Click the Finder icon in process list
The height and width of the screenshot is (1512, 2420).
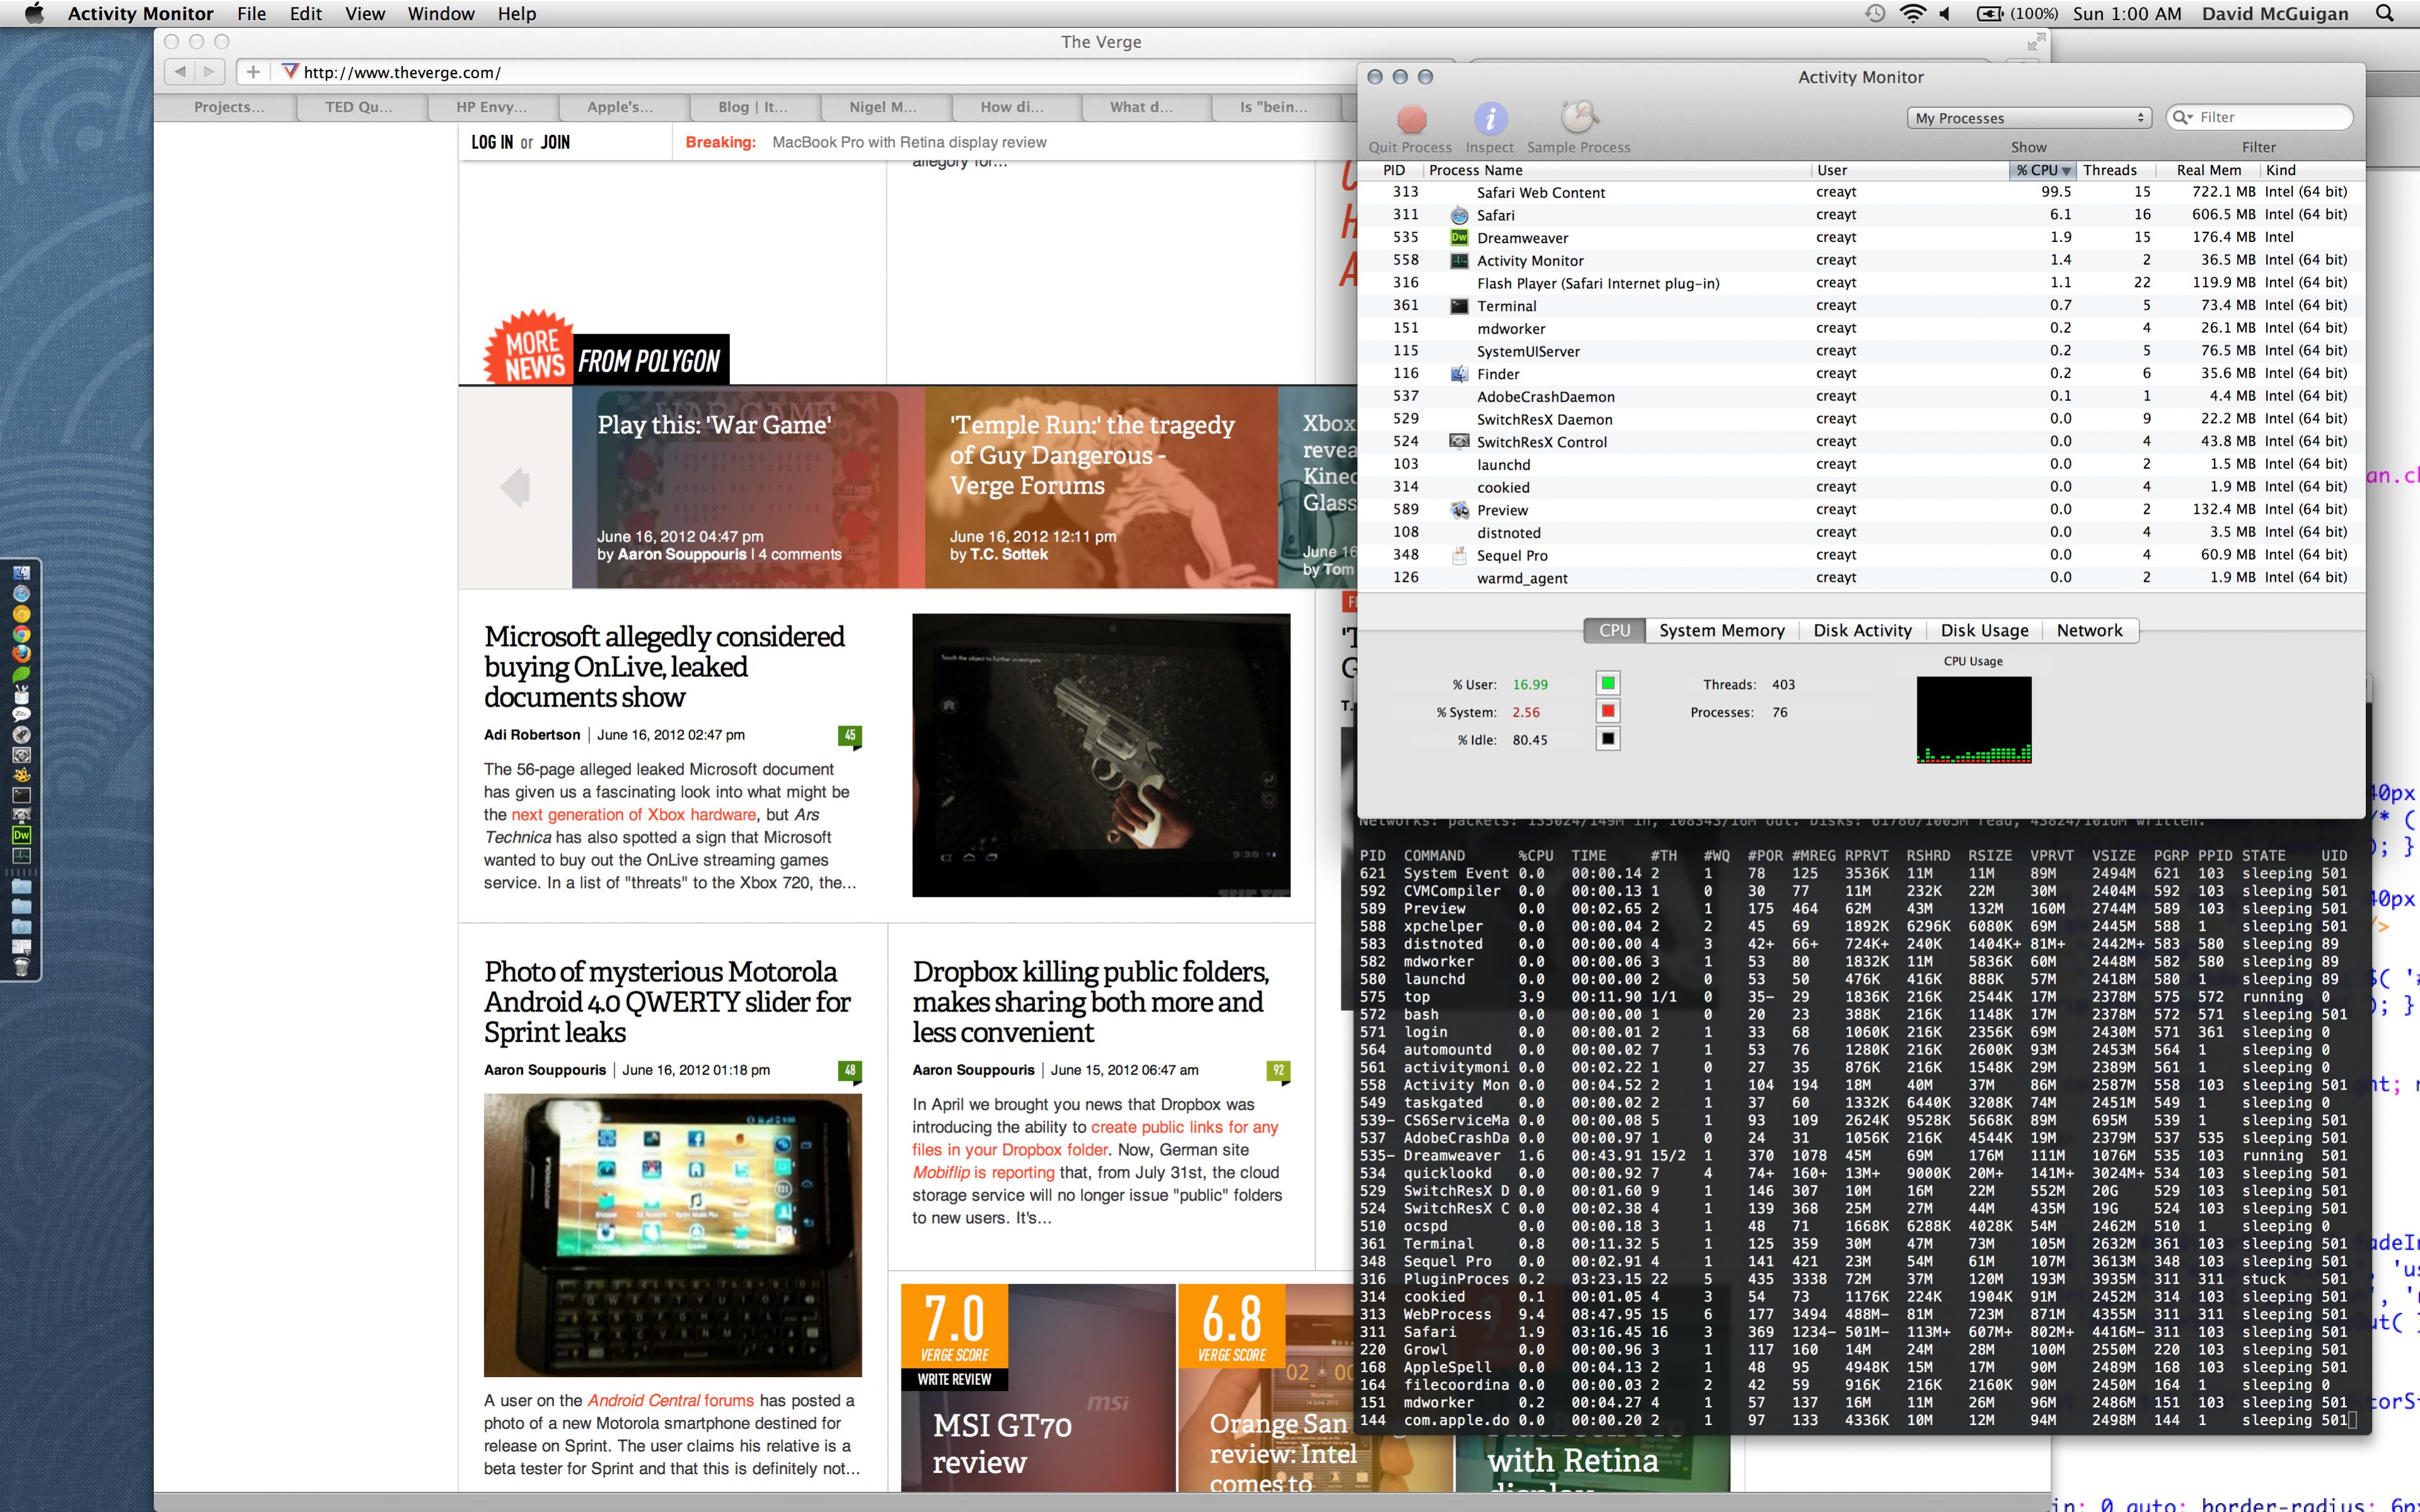[1459, 374]
